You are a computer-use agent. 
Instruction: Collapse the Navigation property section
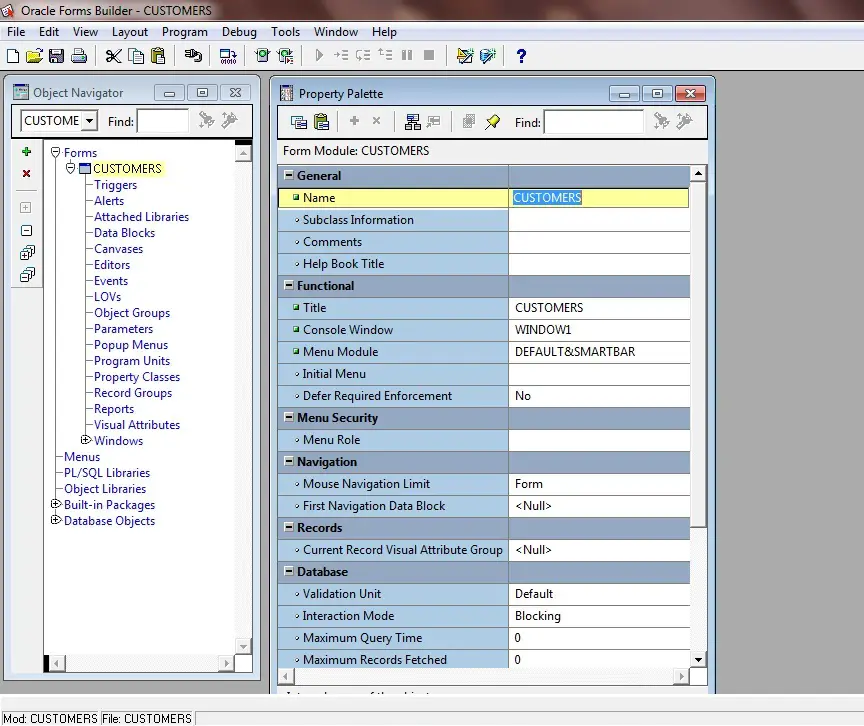tap(288, 462)
